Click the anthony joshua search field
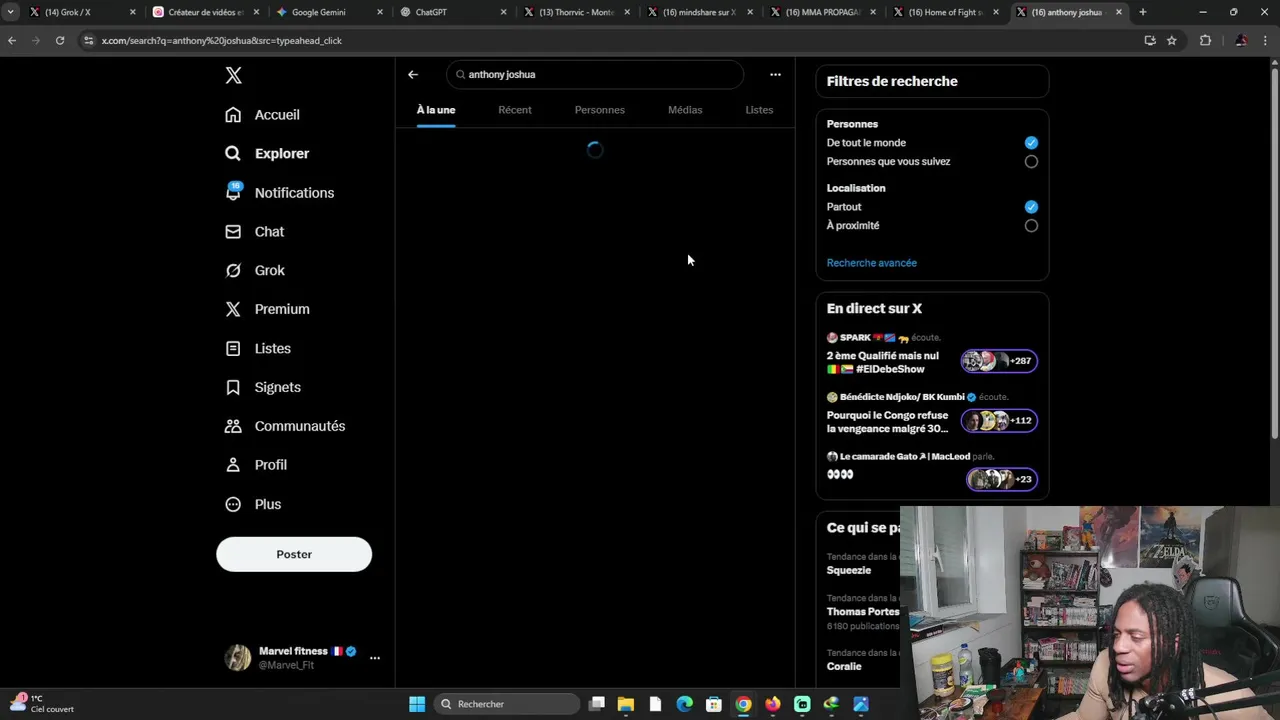The image size is (1280, 720). (595, 74)
